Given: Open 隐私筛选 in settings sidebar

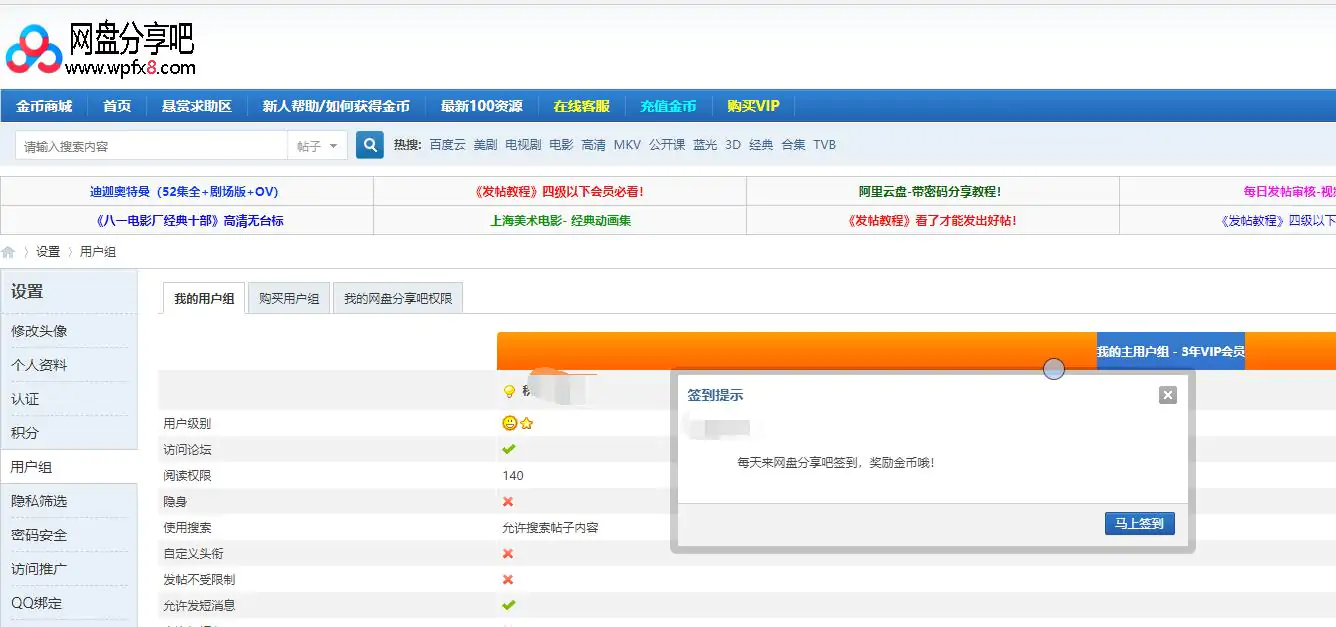Looking at the screenshot, I should (x=39, y=501).
